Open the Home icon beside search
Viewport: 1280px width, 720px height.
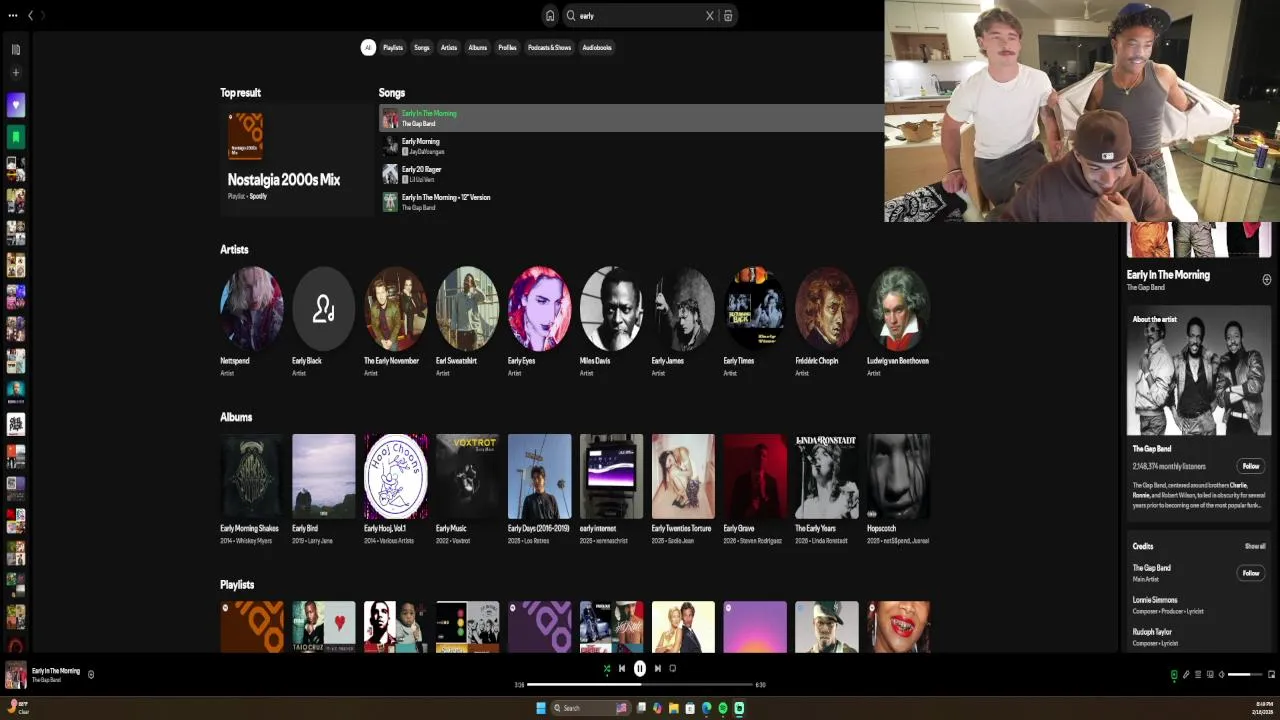(549, 15)
